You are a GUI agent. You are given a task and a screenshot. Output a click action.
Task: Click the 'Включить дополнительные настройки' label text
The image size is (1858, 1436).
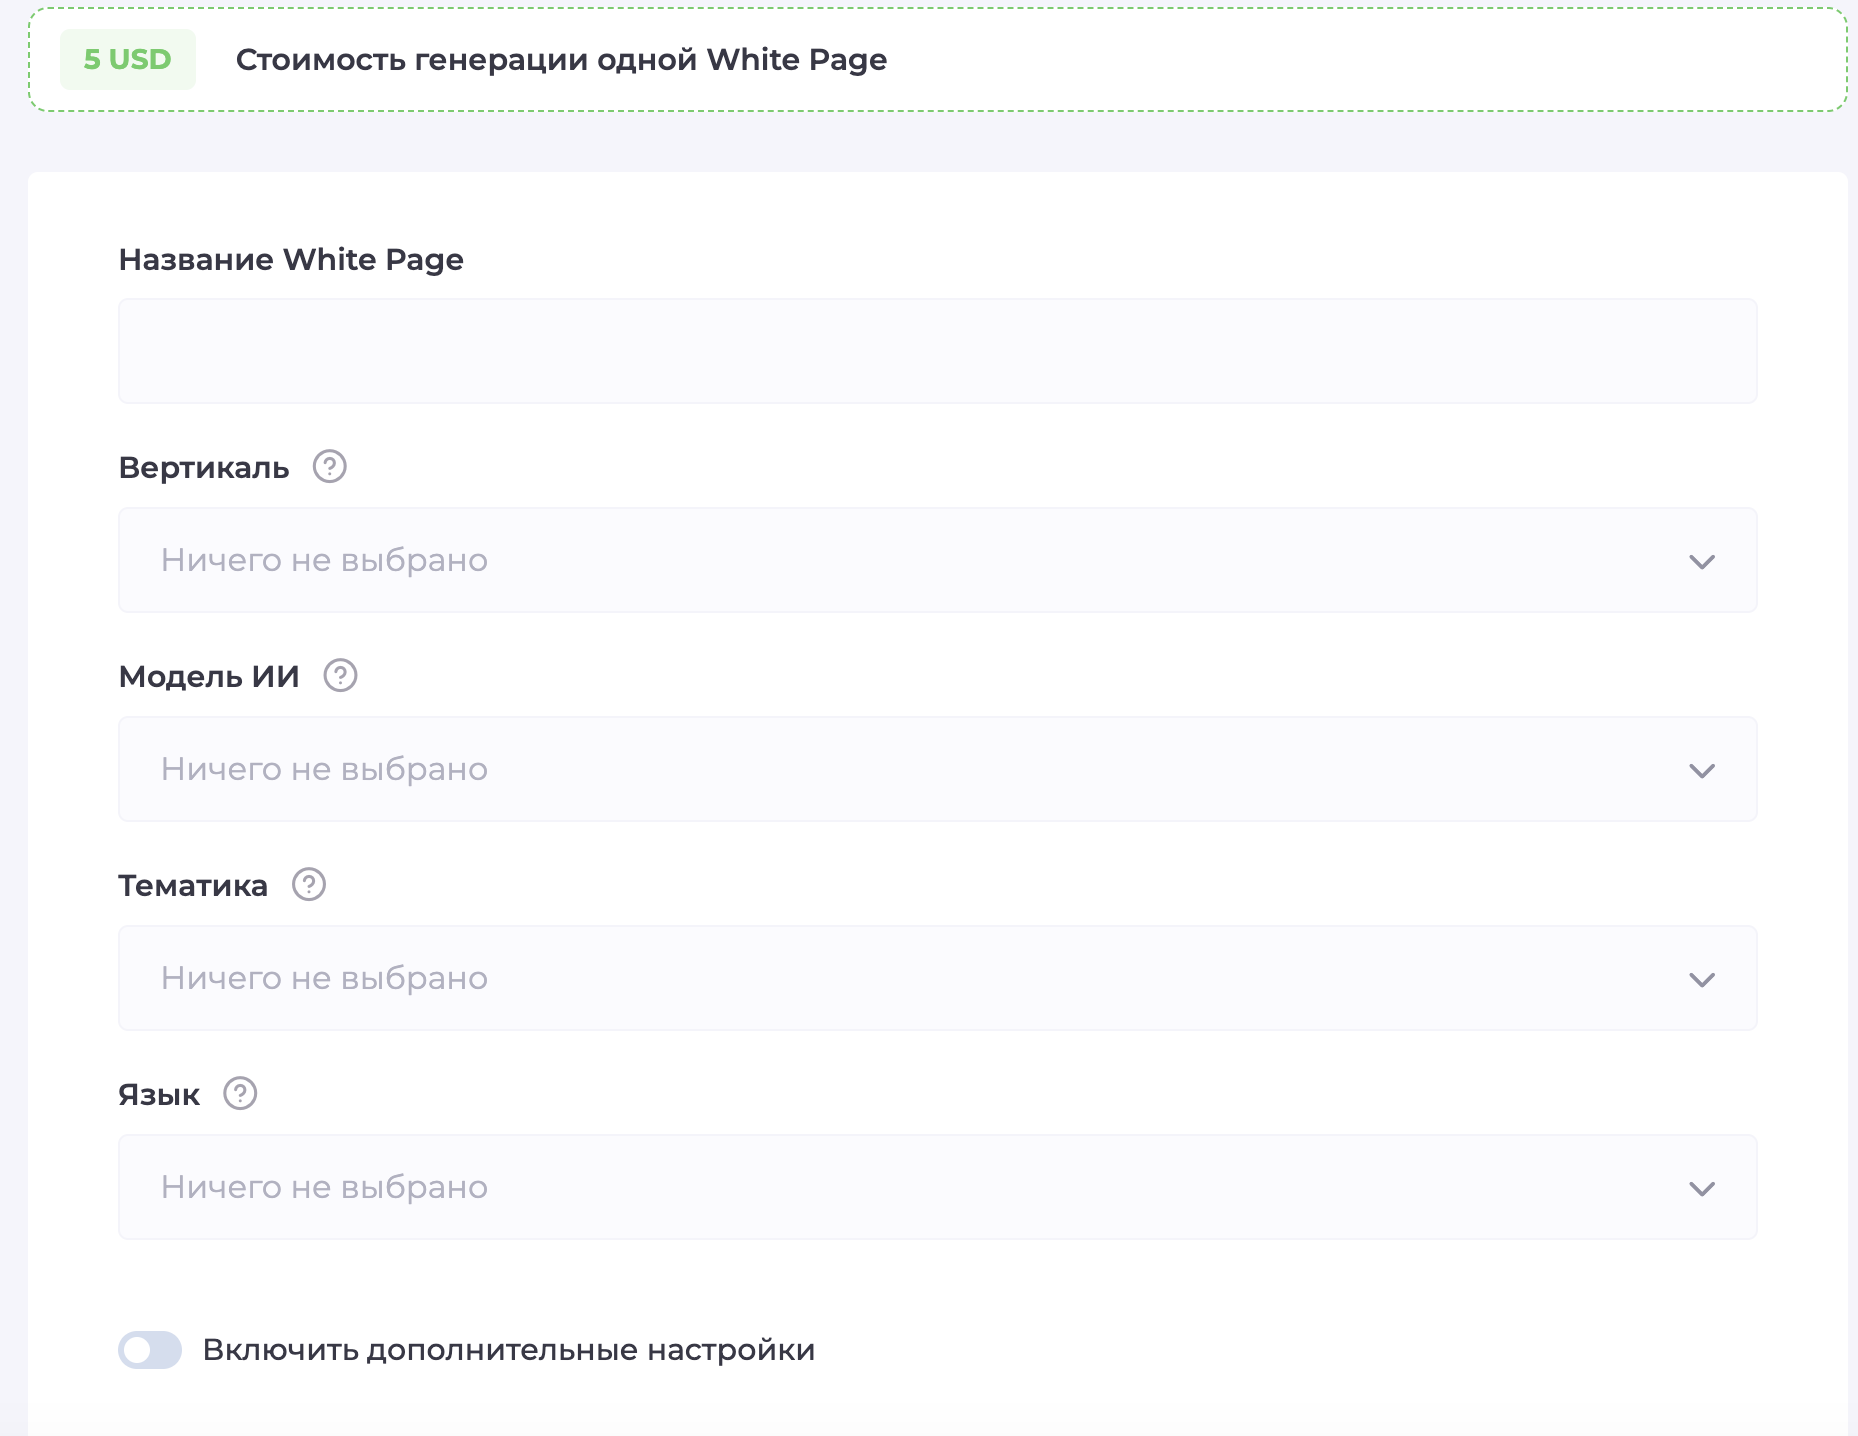508,1350
